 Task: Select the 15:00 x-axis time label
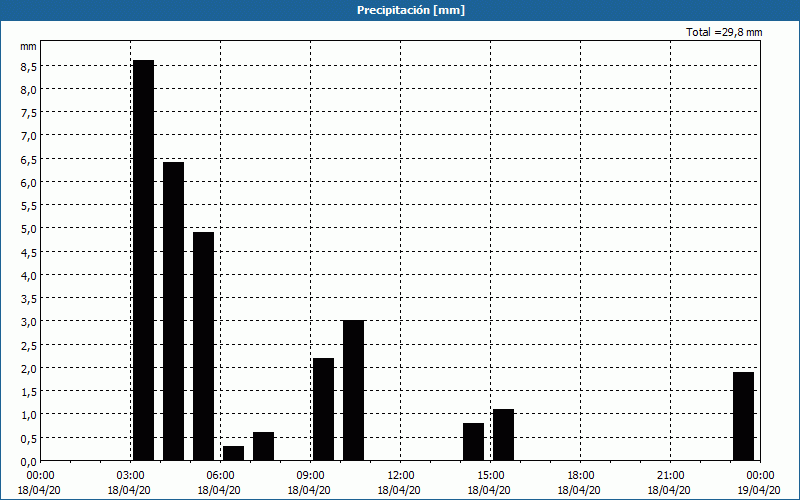tap(491, 476)
